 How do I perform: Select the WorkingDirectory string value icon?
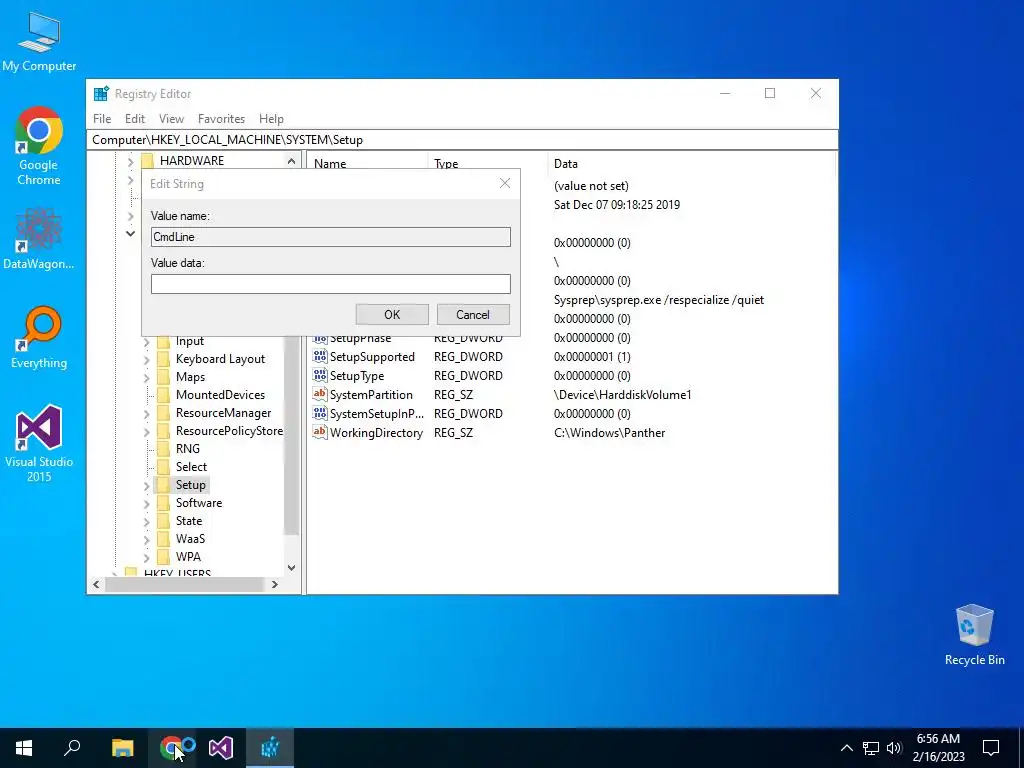(x=319, y=432)
